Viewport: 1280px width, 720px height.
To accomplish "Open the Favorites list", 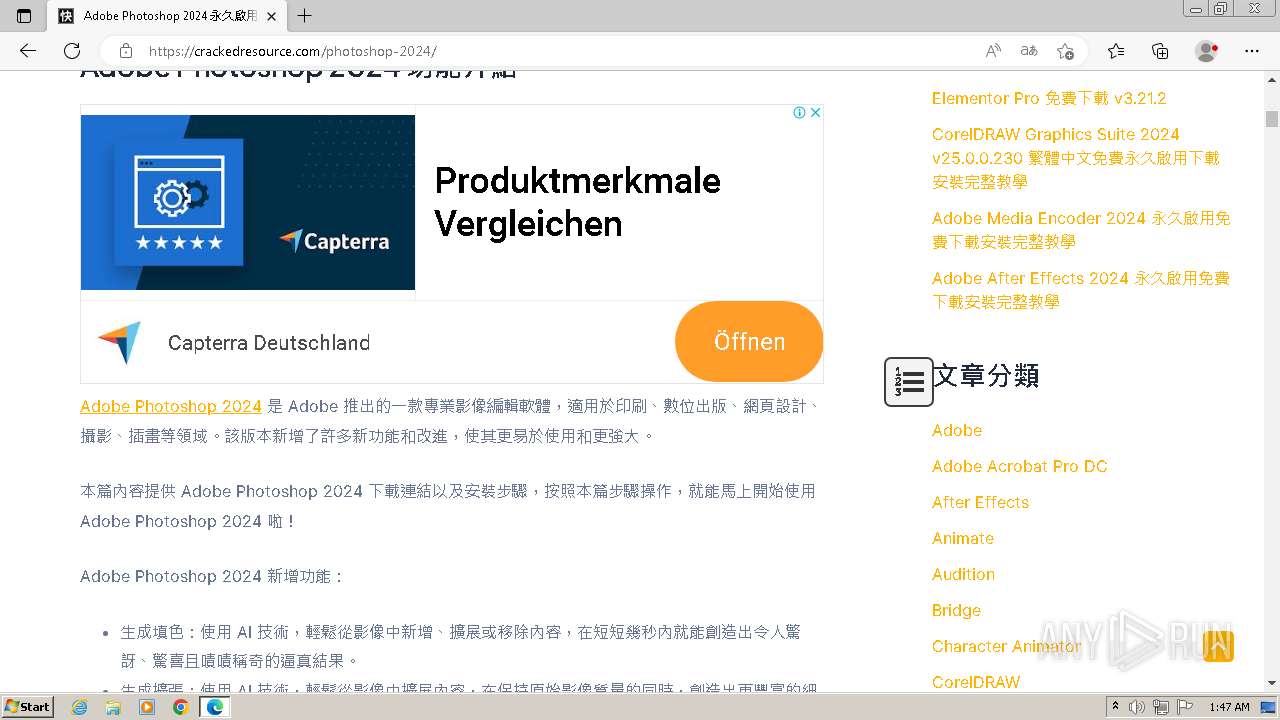I will 1116,51.
